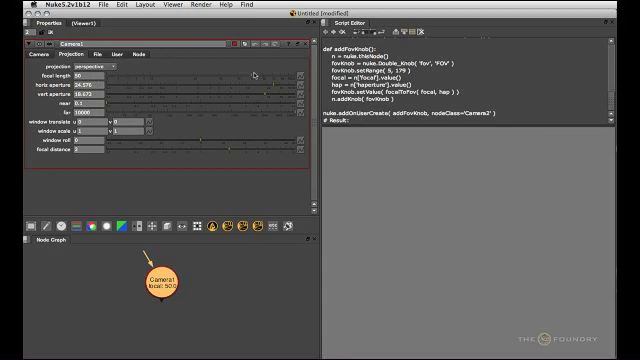Click the focal length value field

point(89,76)
